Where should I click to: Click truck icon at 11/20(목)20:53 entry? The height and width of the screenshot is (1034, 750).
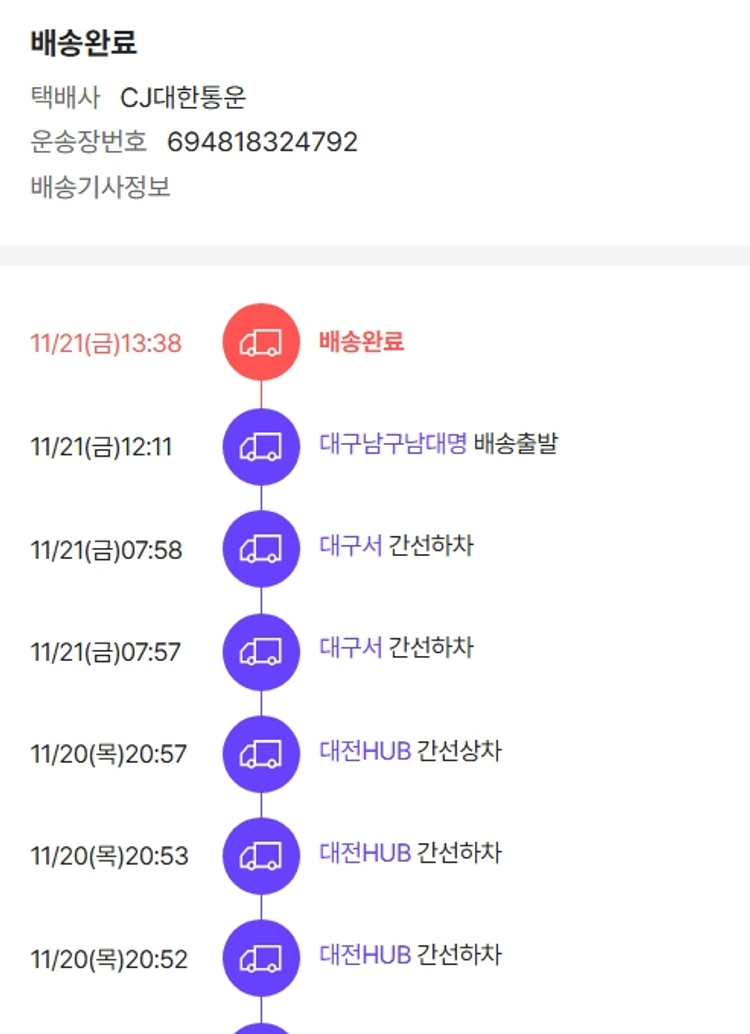[261, 856]
